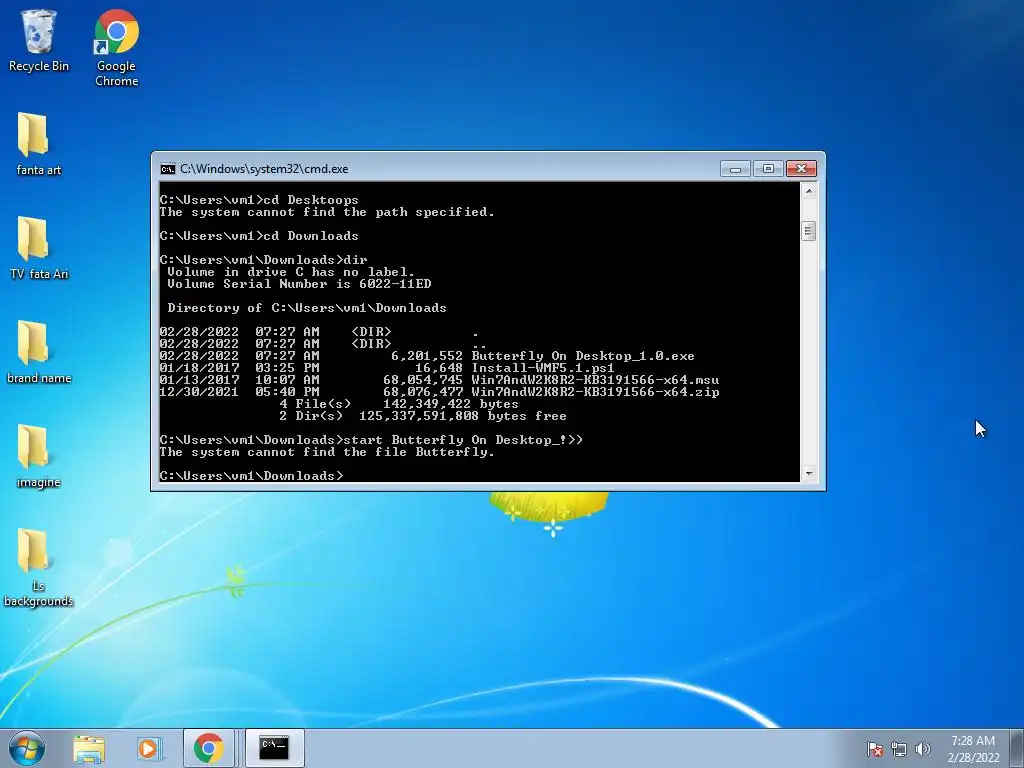
Task: Click the 16,648 file size value
Action: (439, 368)
